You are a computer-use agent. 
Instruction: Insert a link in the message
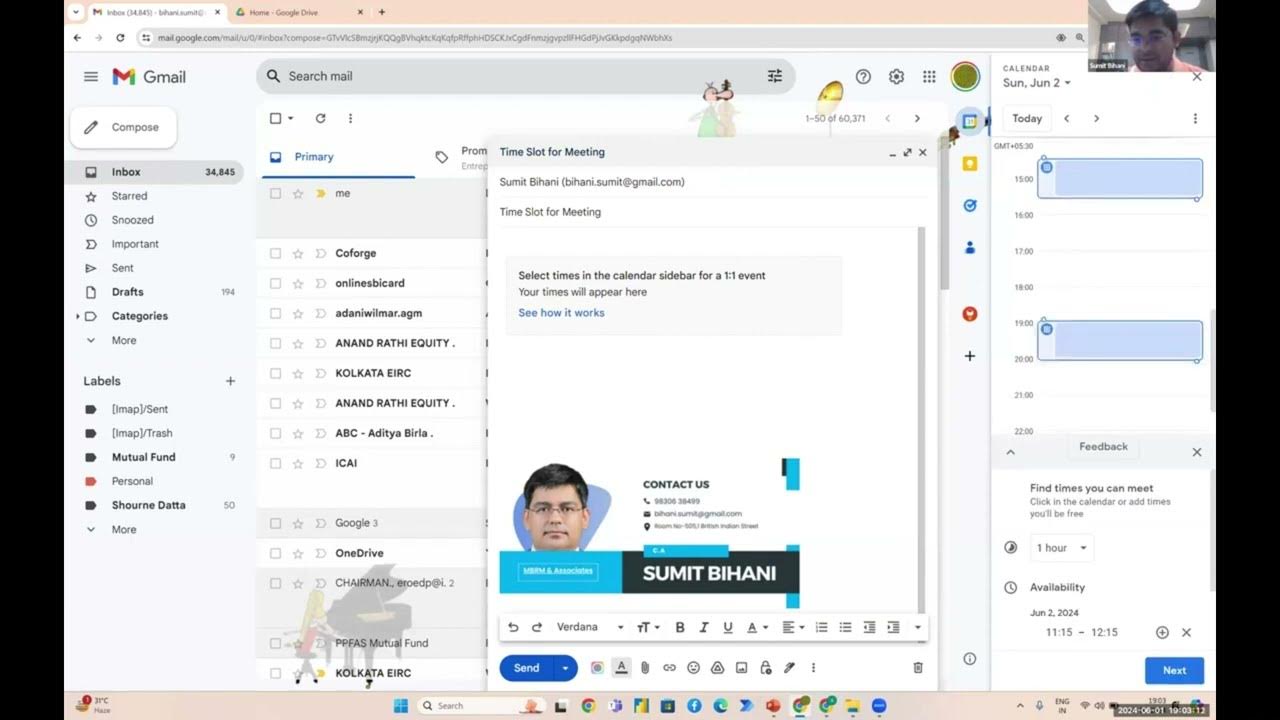669,668
